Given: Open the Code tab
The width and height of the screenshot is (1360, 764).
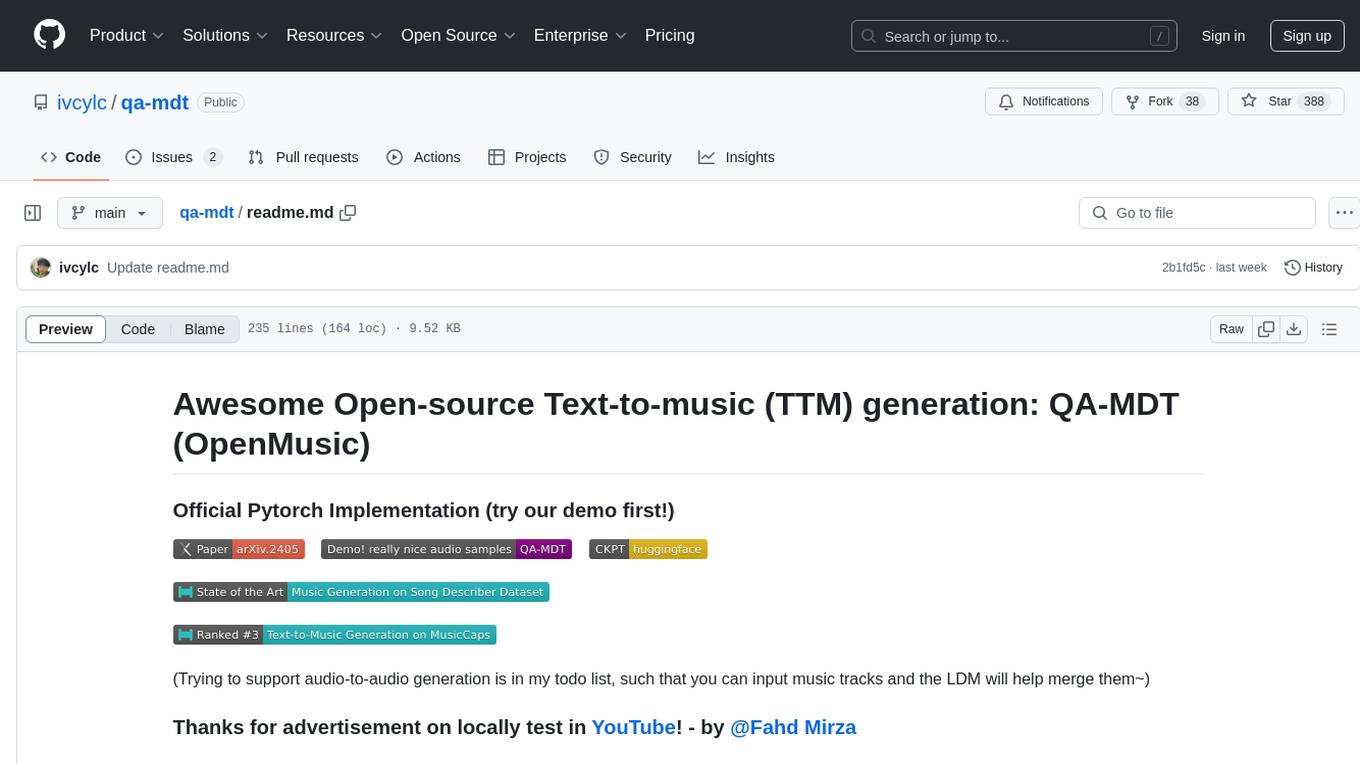Looking at the screenshot, I should (x=71, y=157).
